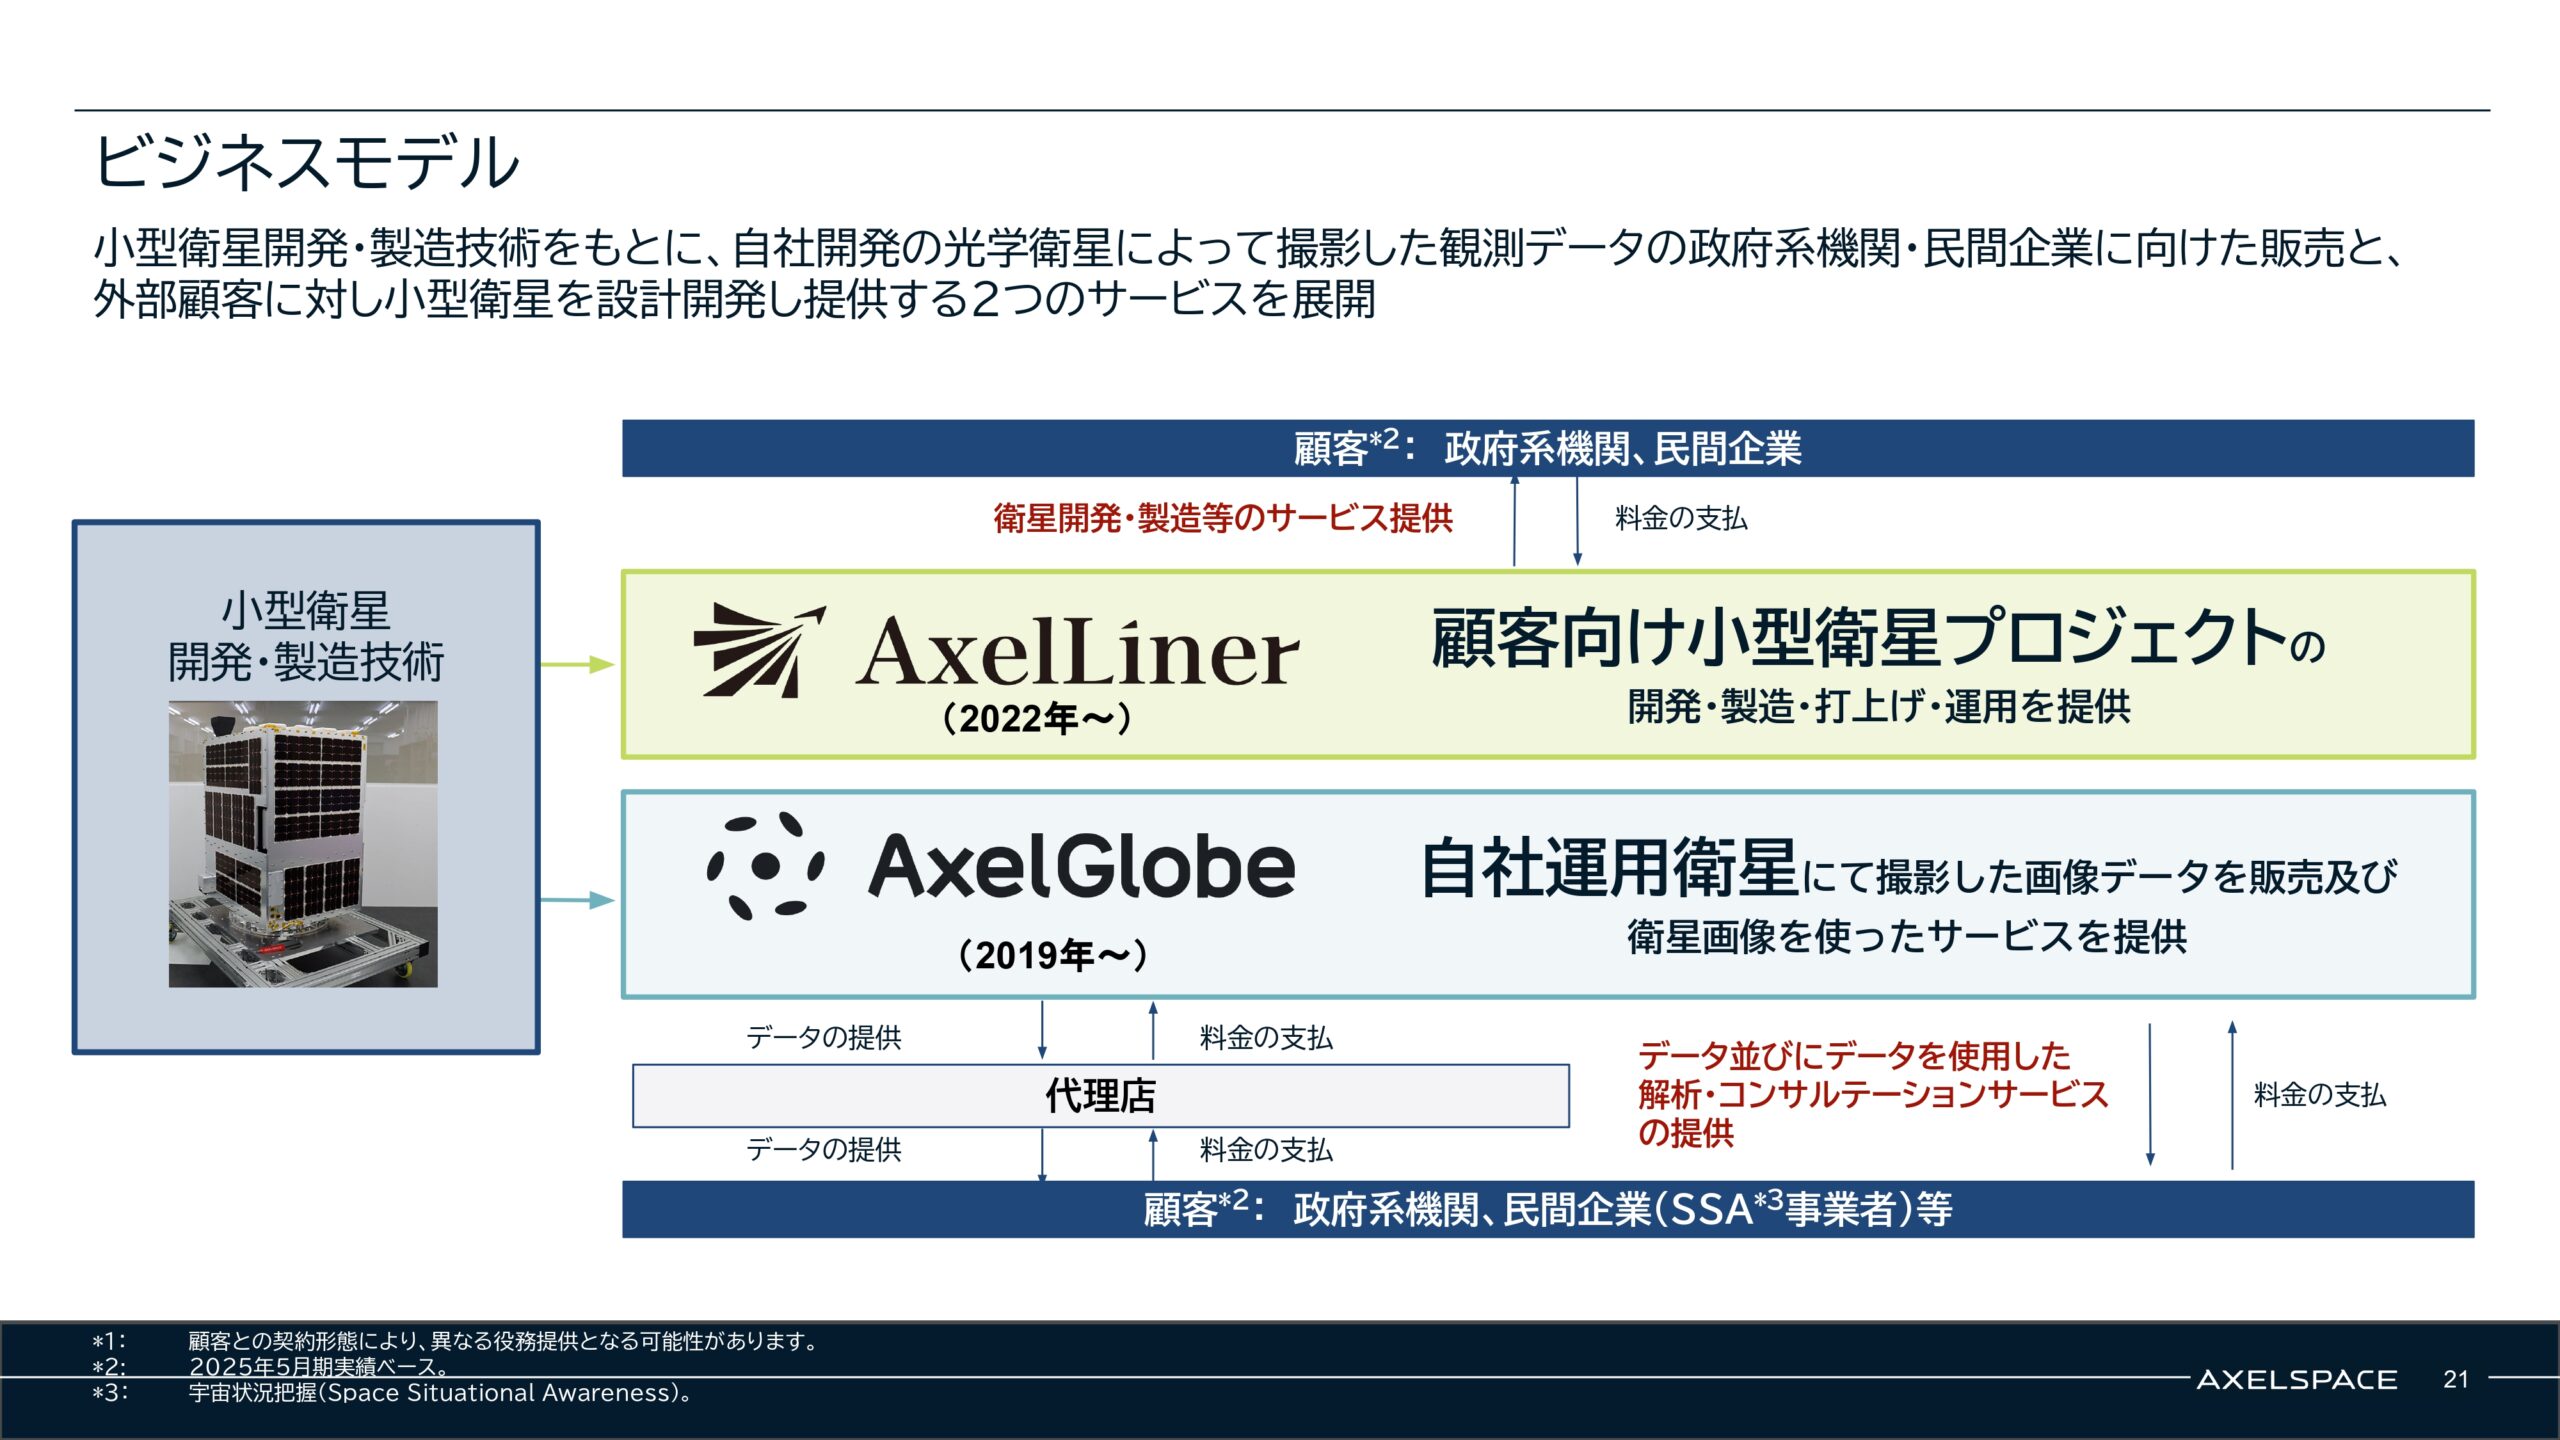Click the bottom customer banner with SSA事業者
2560x1440 pixels.
[1548, 1209]
